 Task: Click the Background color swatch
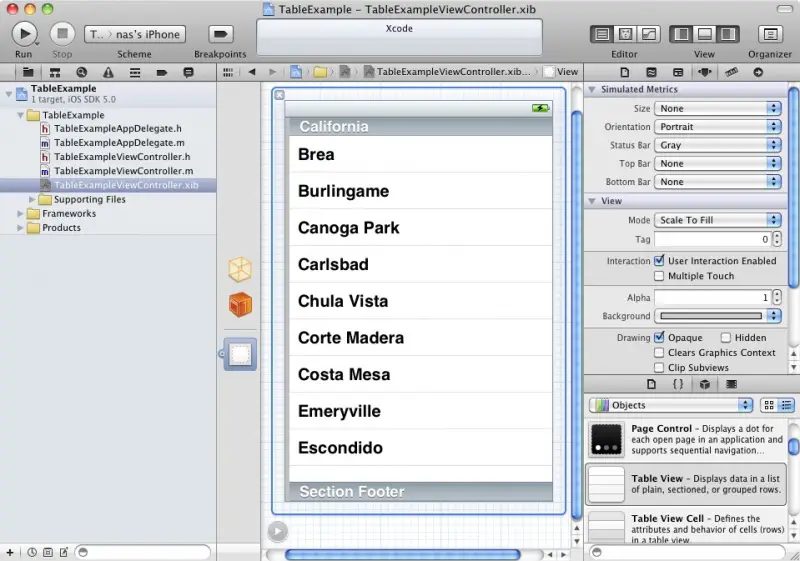(x=709, y=316)
